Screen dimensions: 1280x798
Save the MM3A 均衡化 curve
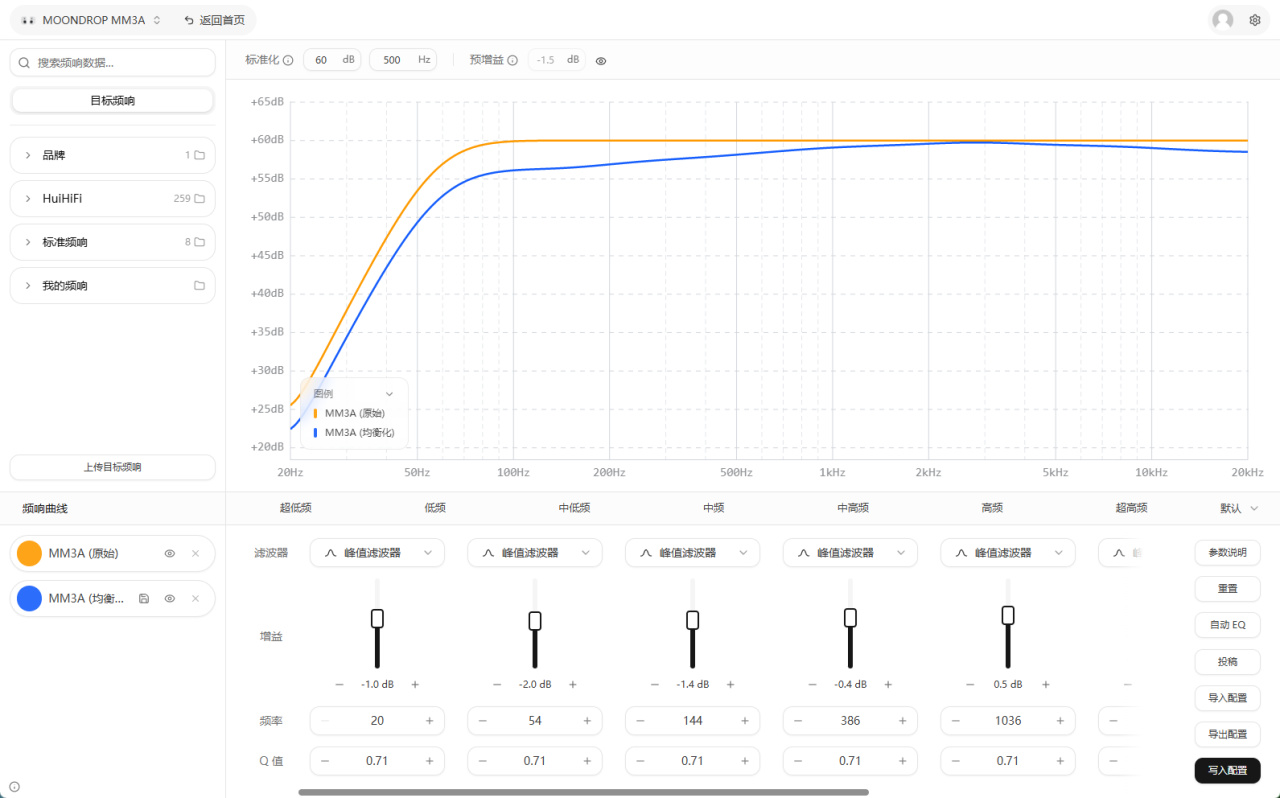click(144, 598)
